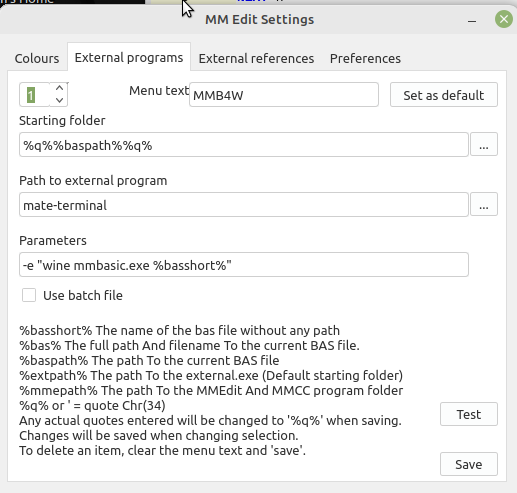Click the Save button

[x=469, y=464]
